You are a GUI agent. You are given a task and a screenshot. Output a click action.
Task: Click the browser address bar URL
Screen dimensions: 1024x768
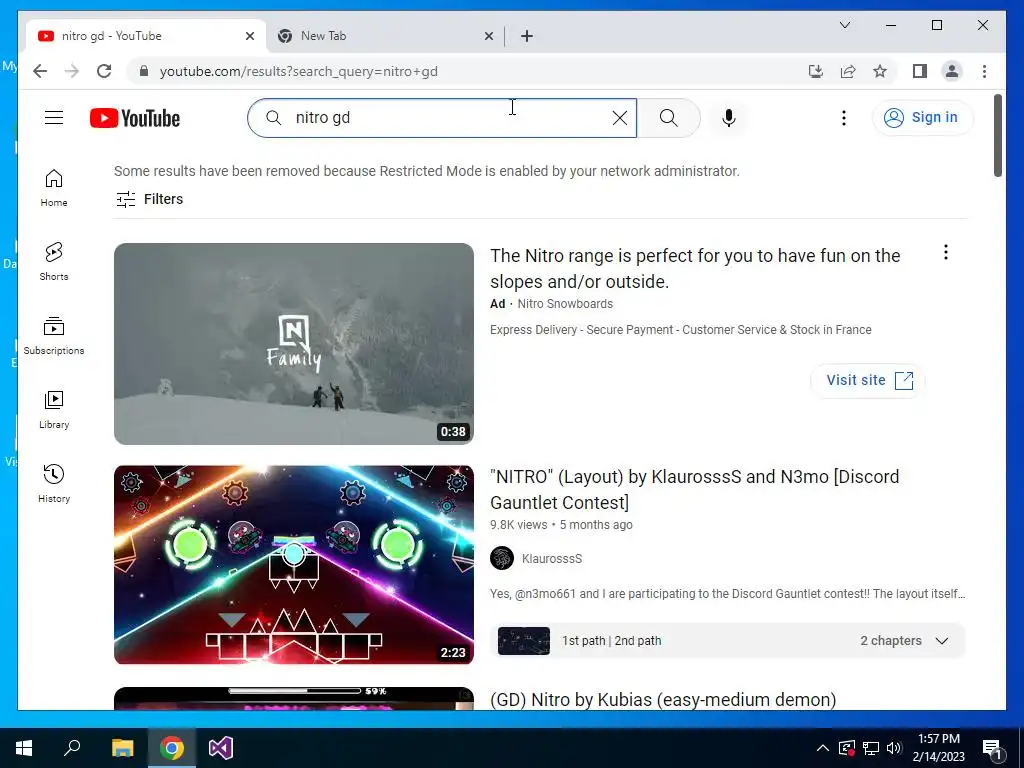298,71
